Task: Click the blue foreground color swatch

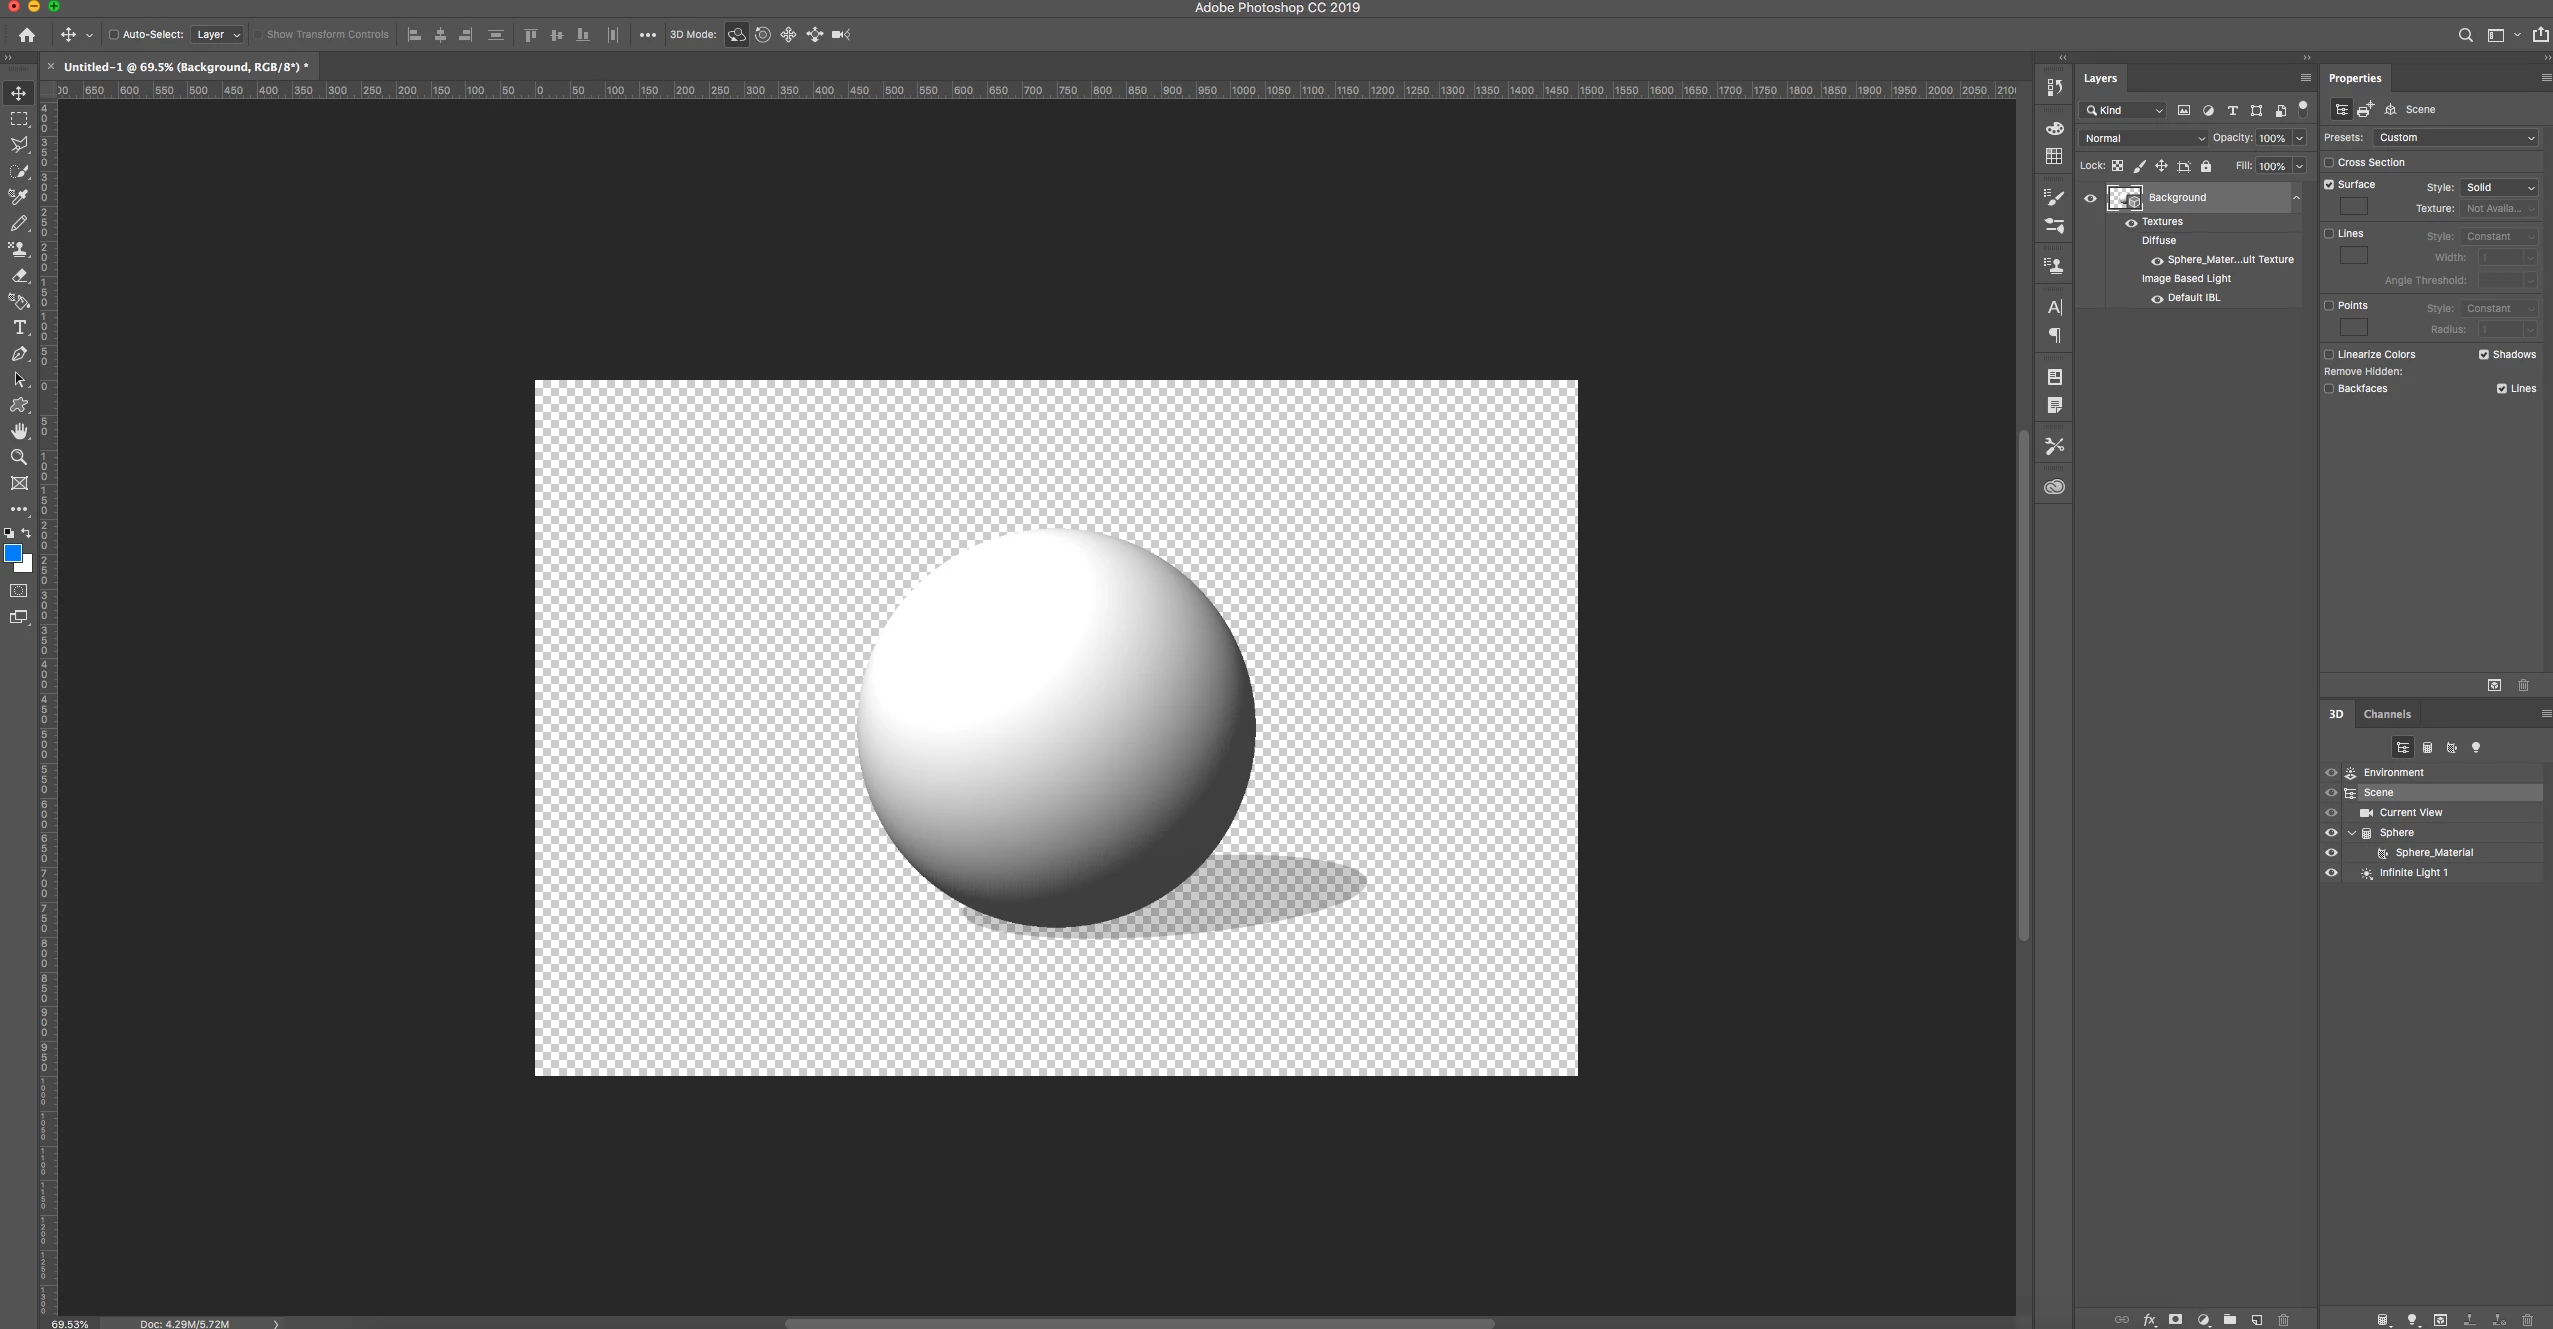Action: (13, 554)
